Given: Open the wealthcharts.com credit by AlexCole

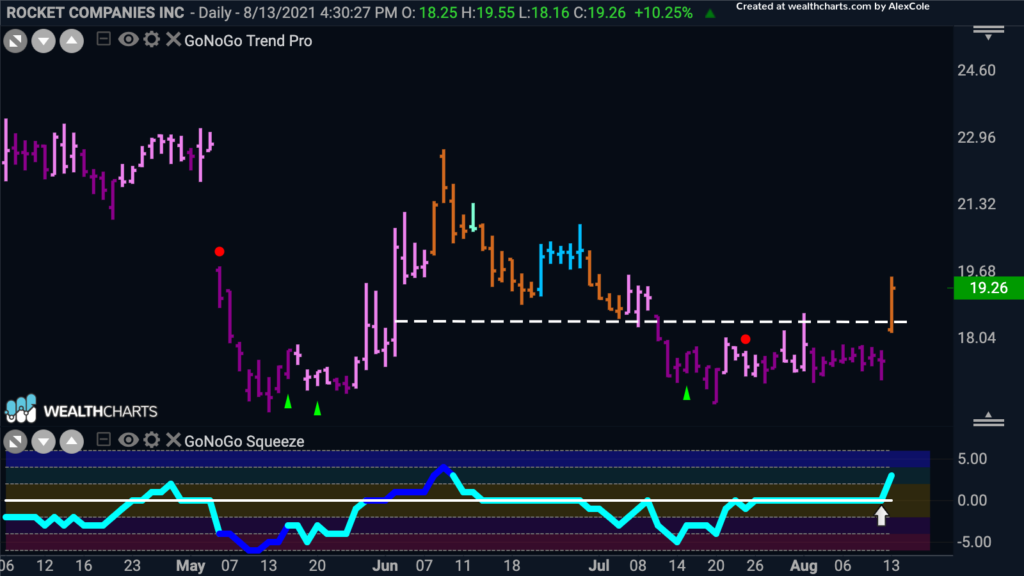Looking at the screenshot, I should point(833,7).
